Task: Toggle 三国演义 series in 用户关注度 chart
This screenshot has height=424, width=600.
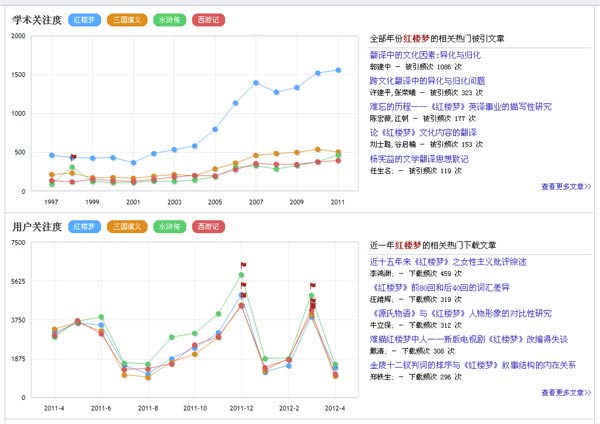Action: click(127, 227)
